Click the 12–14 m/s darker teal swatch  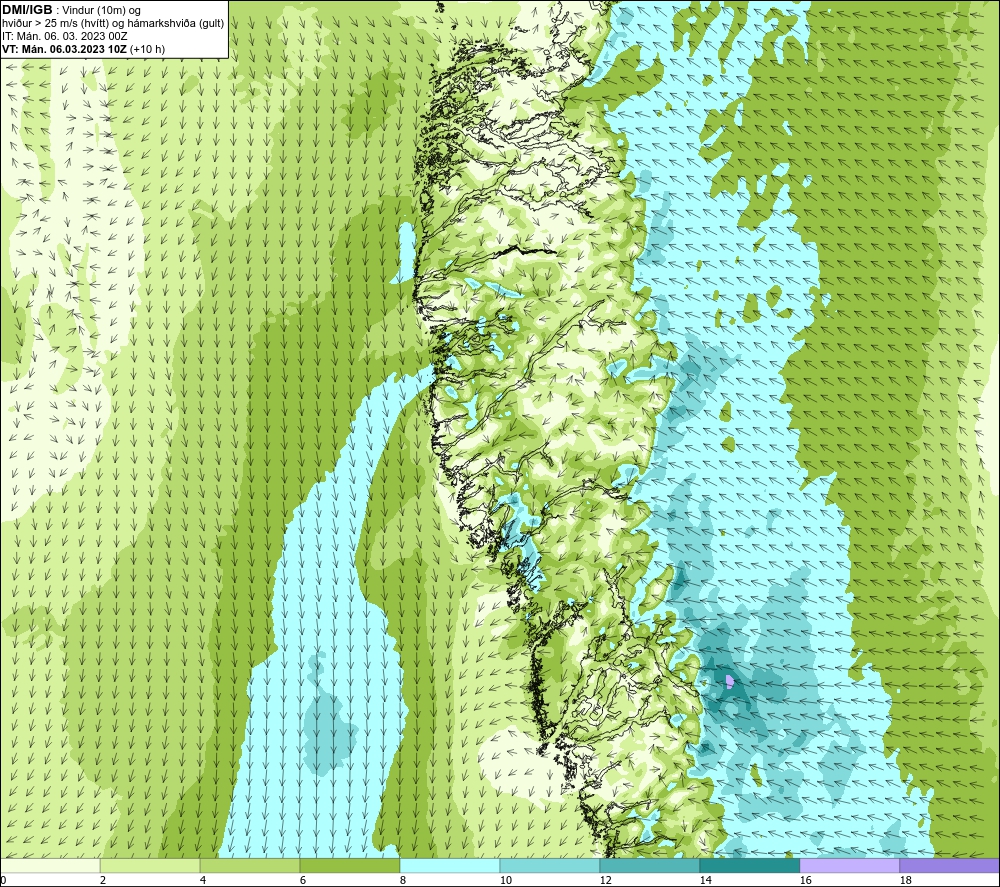649,865
